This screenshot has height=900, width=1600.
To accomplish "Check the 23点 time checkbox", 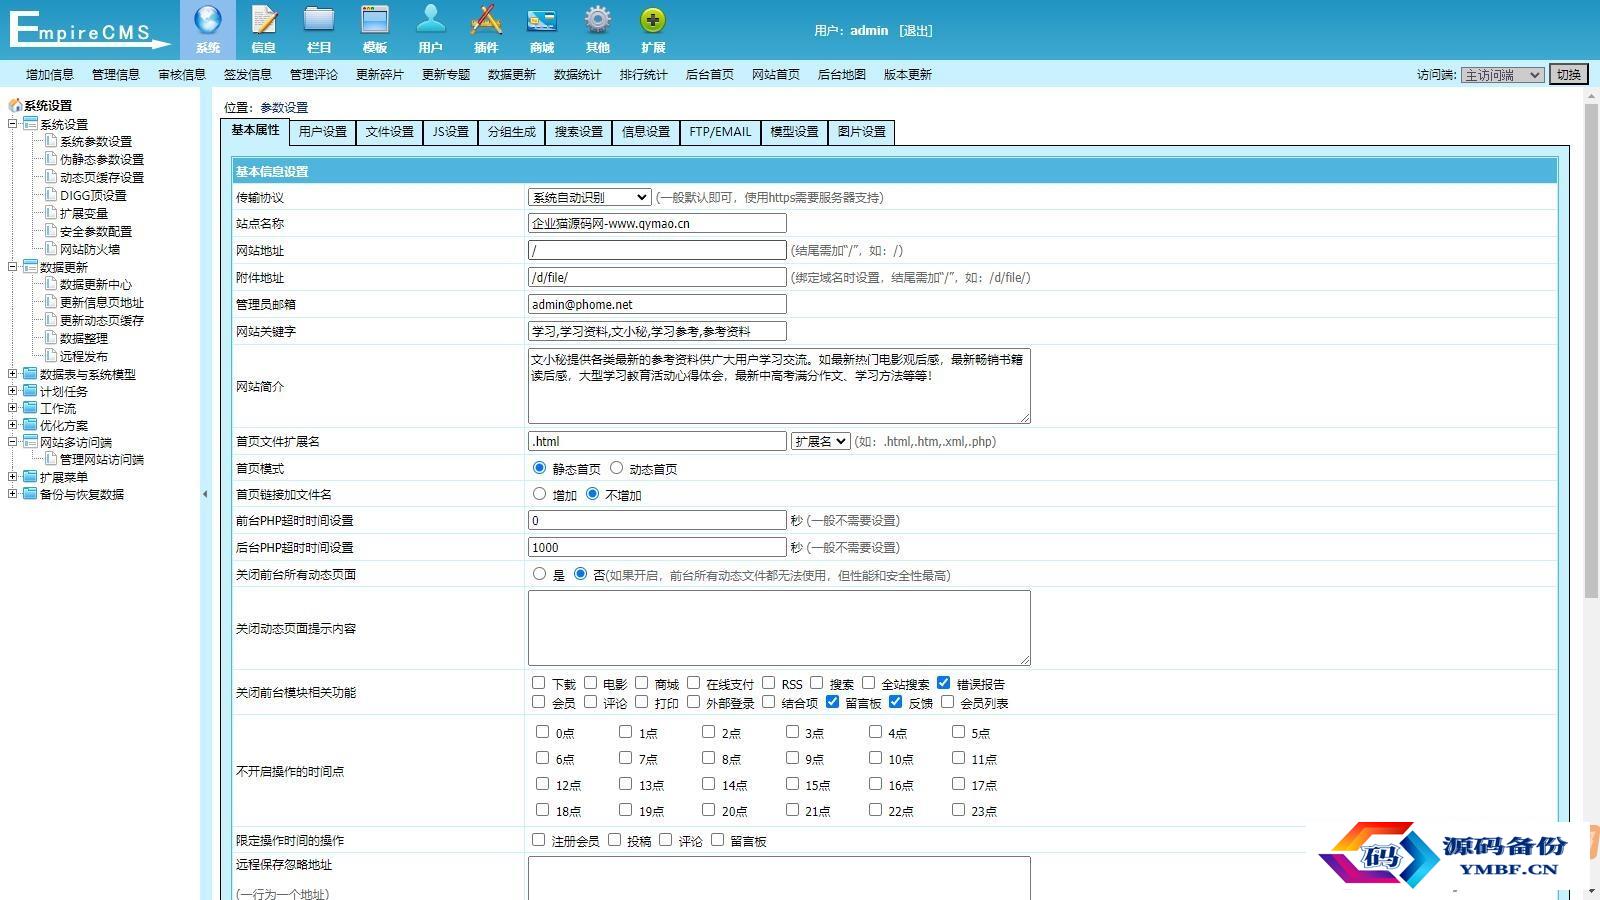I will (958, 809).
